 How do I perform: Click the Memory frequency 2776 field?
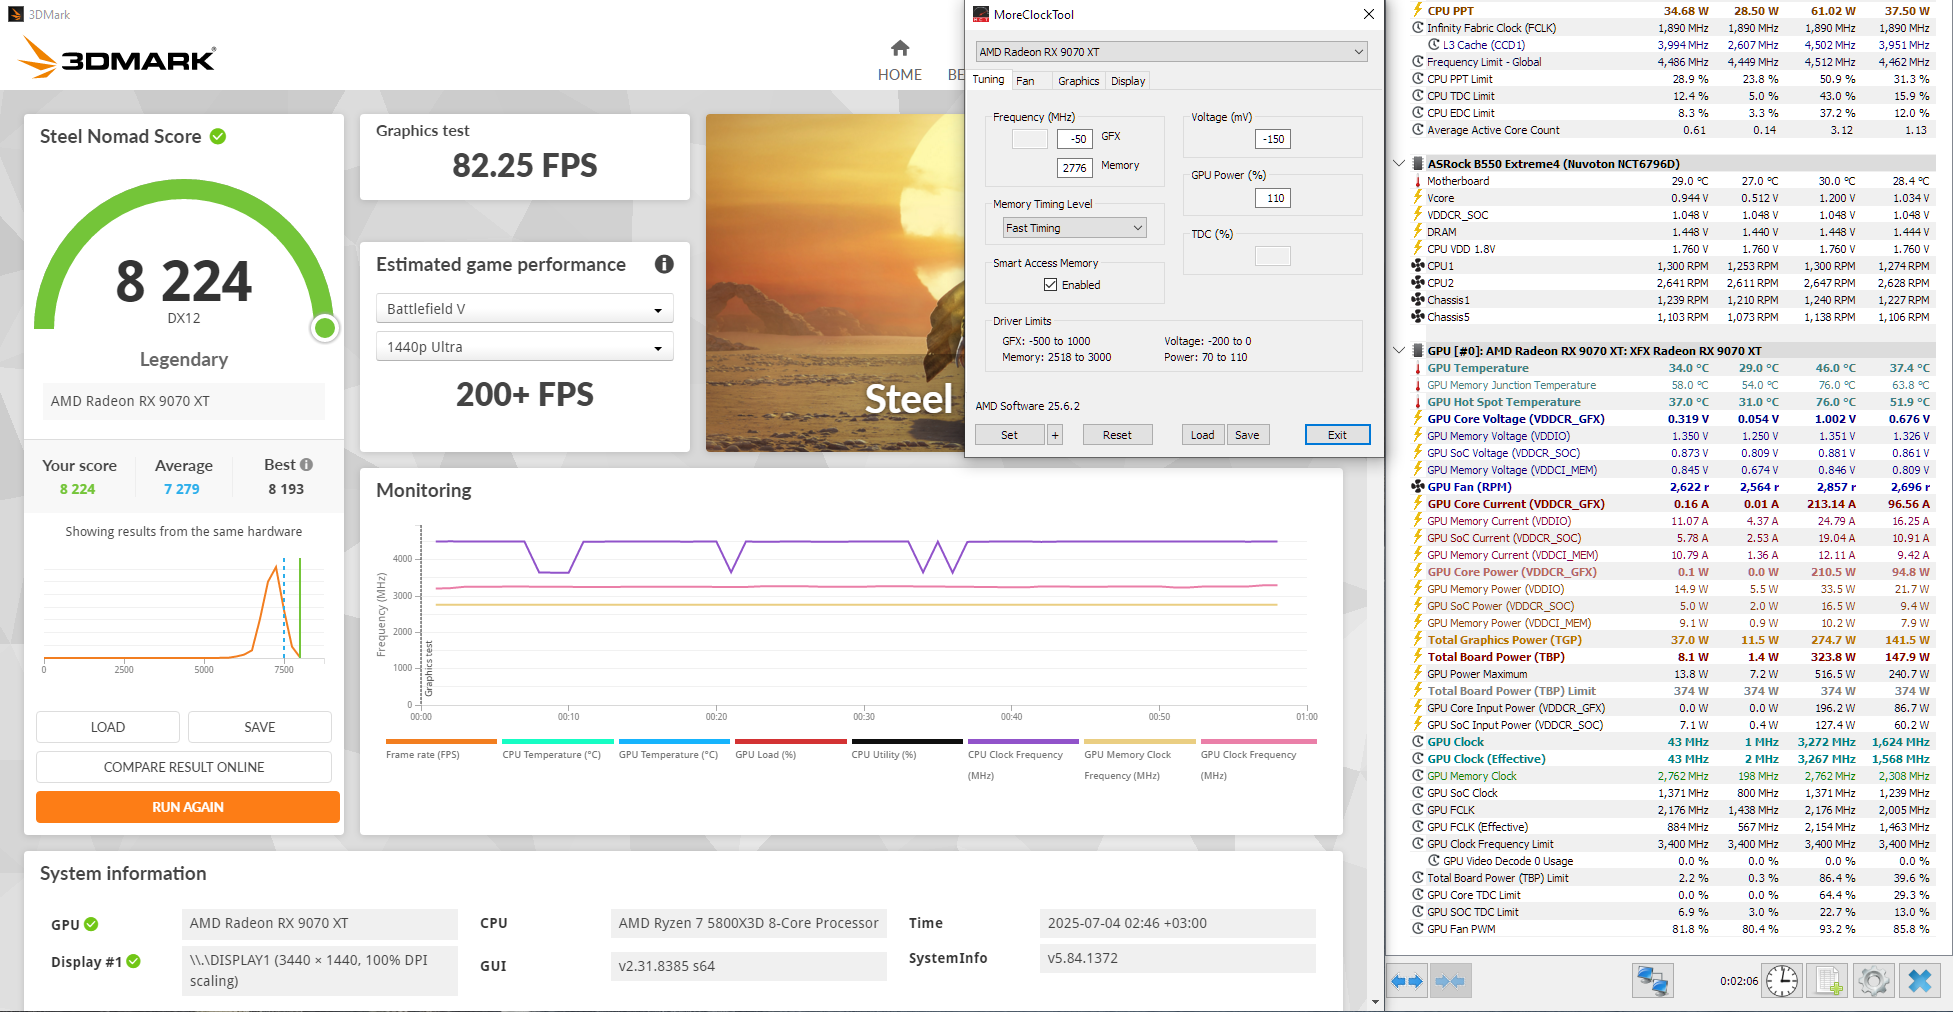[1075, 168]
